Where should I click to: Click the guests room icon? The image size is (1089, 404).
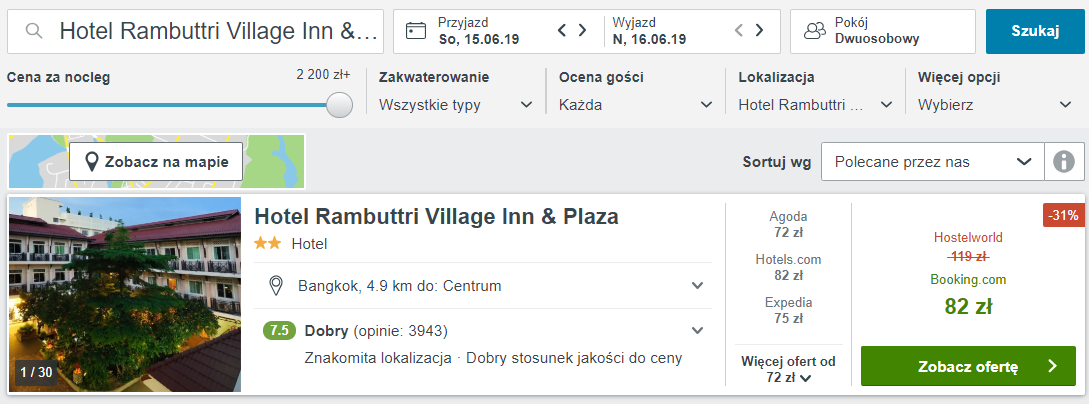coord(815,31)
